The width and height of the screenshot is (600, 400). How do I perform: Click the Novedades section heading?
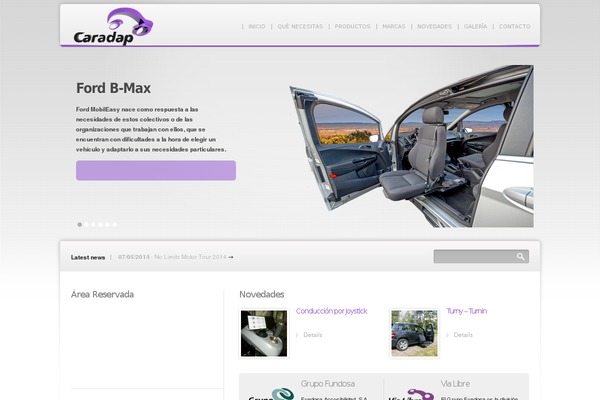[x=262, y=294]
